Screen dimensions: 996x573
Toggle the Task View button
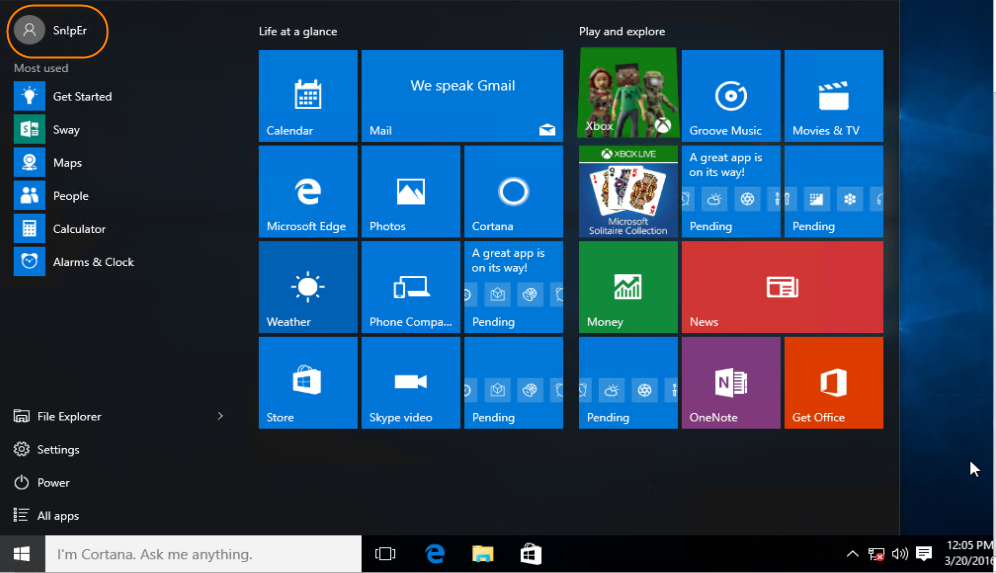click(385, 554)
